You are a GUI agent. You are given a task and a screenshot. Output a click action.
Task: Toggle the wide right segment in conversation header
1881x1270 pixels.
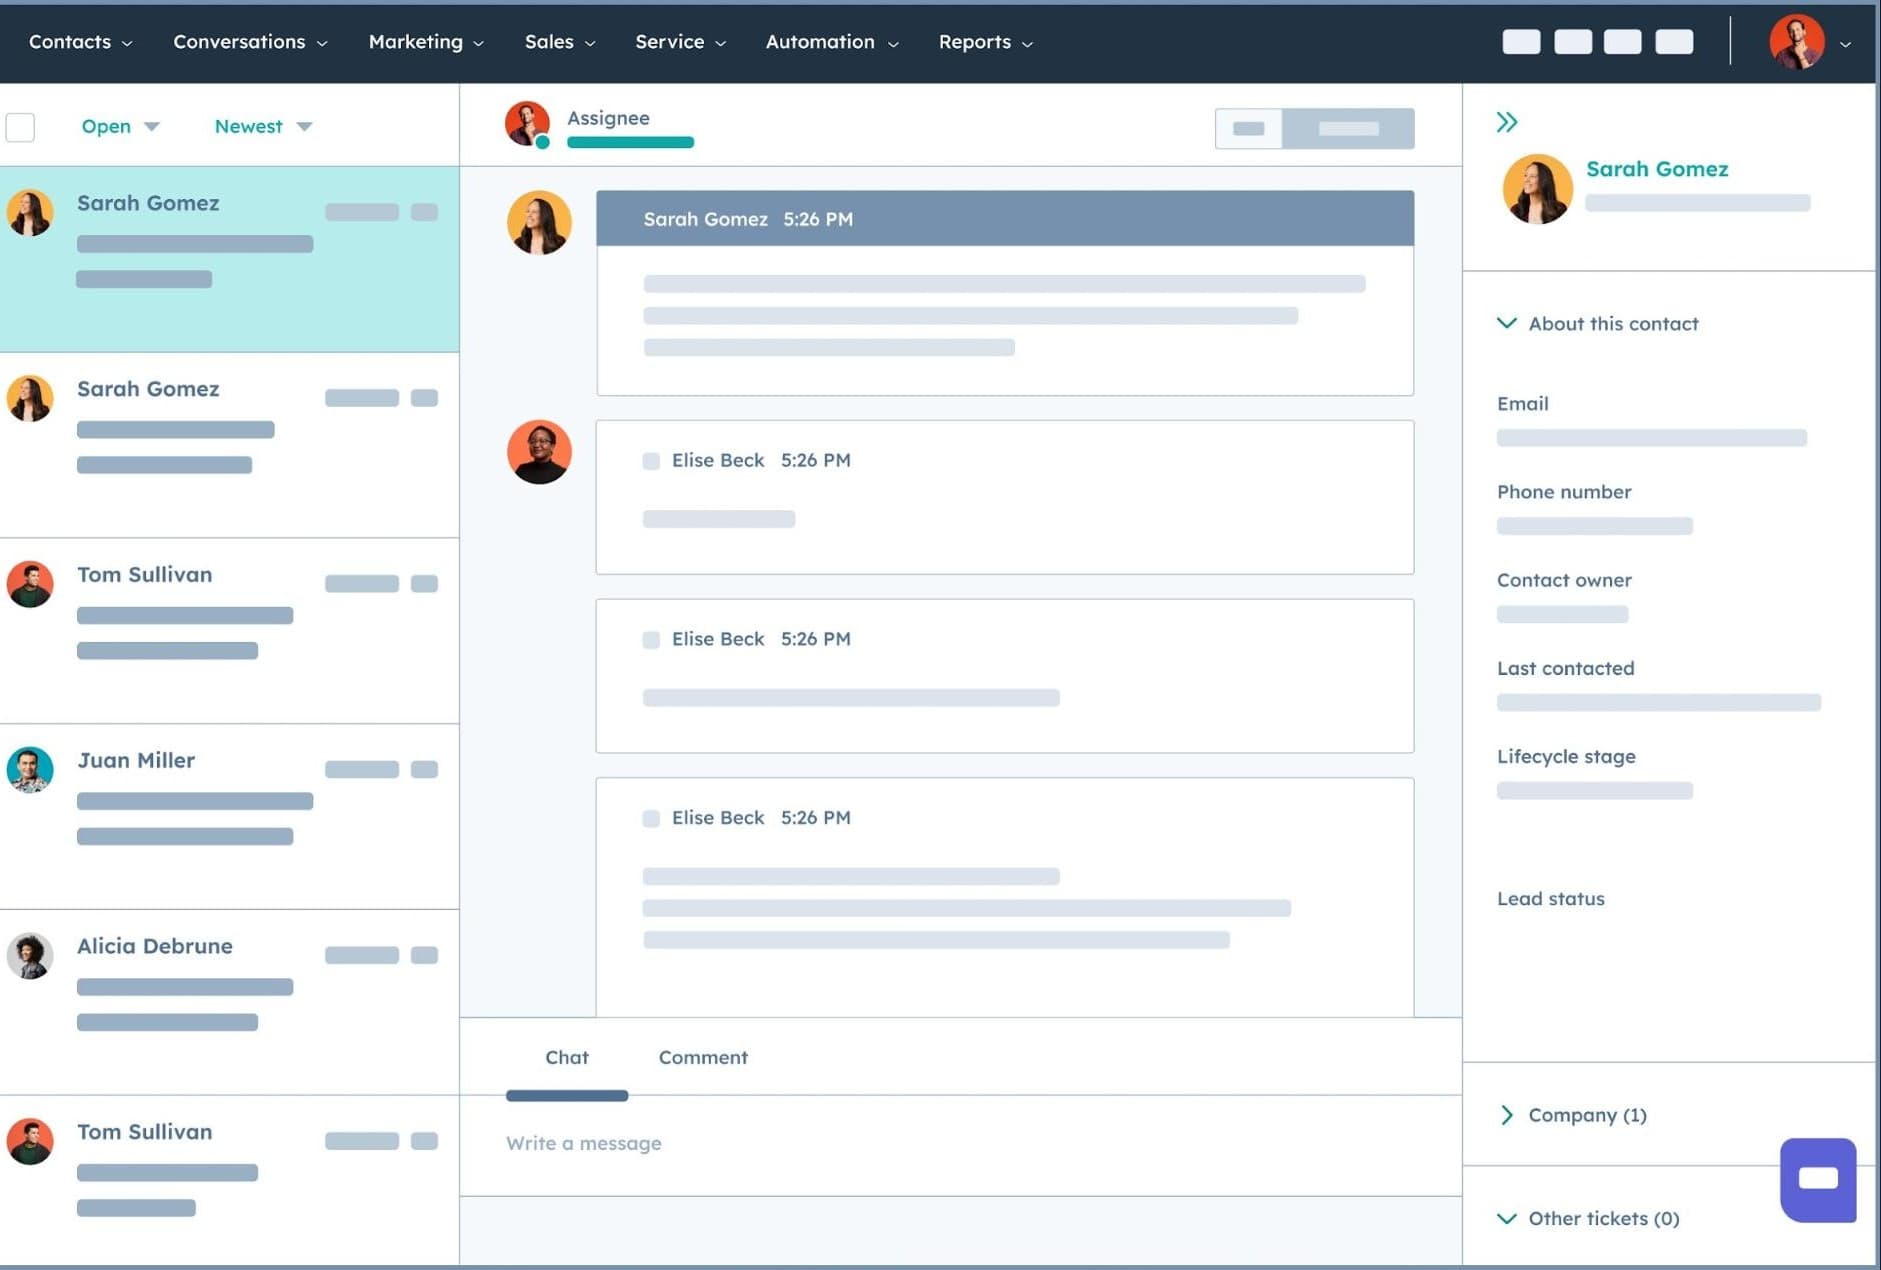tap(1348, 128)
